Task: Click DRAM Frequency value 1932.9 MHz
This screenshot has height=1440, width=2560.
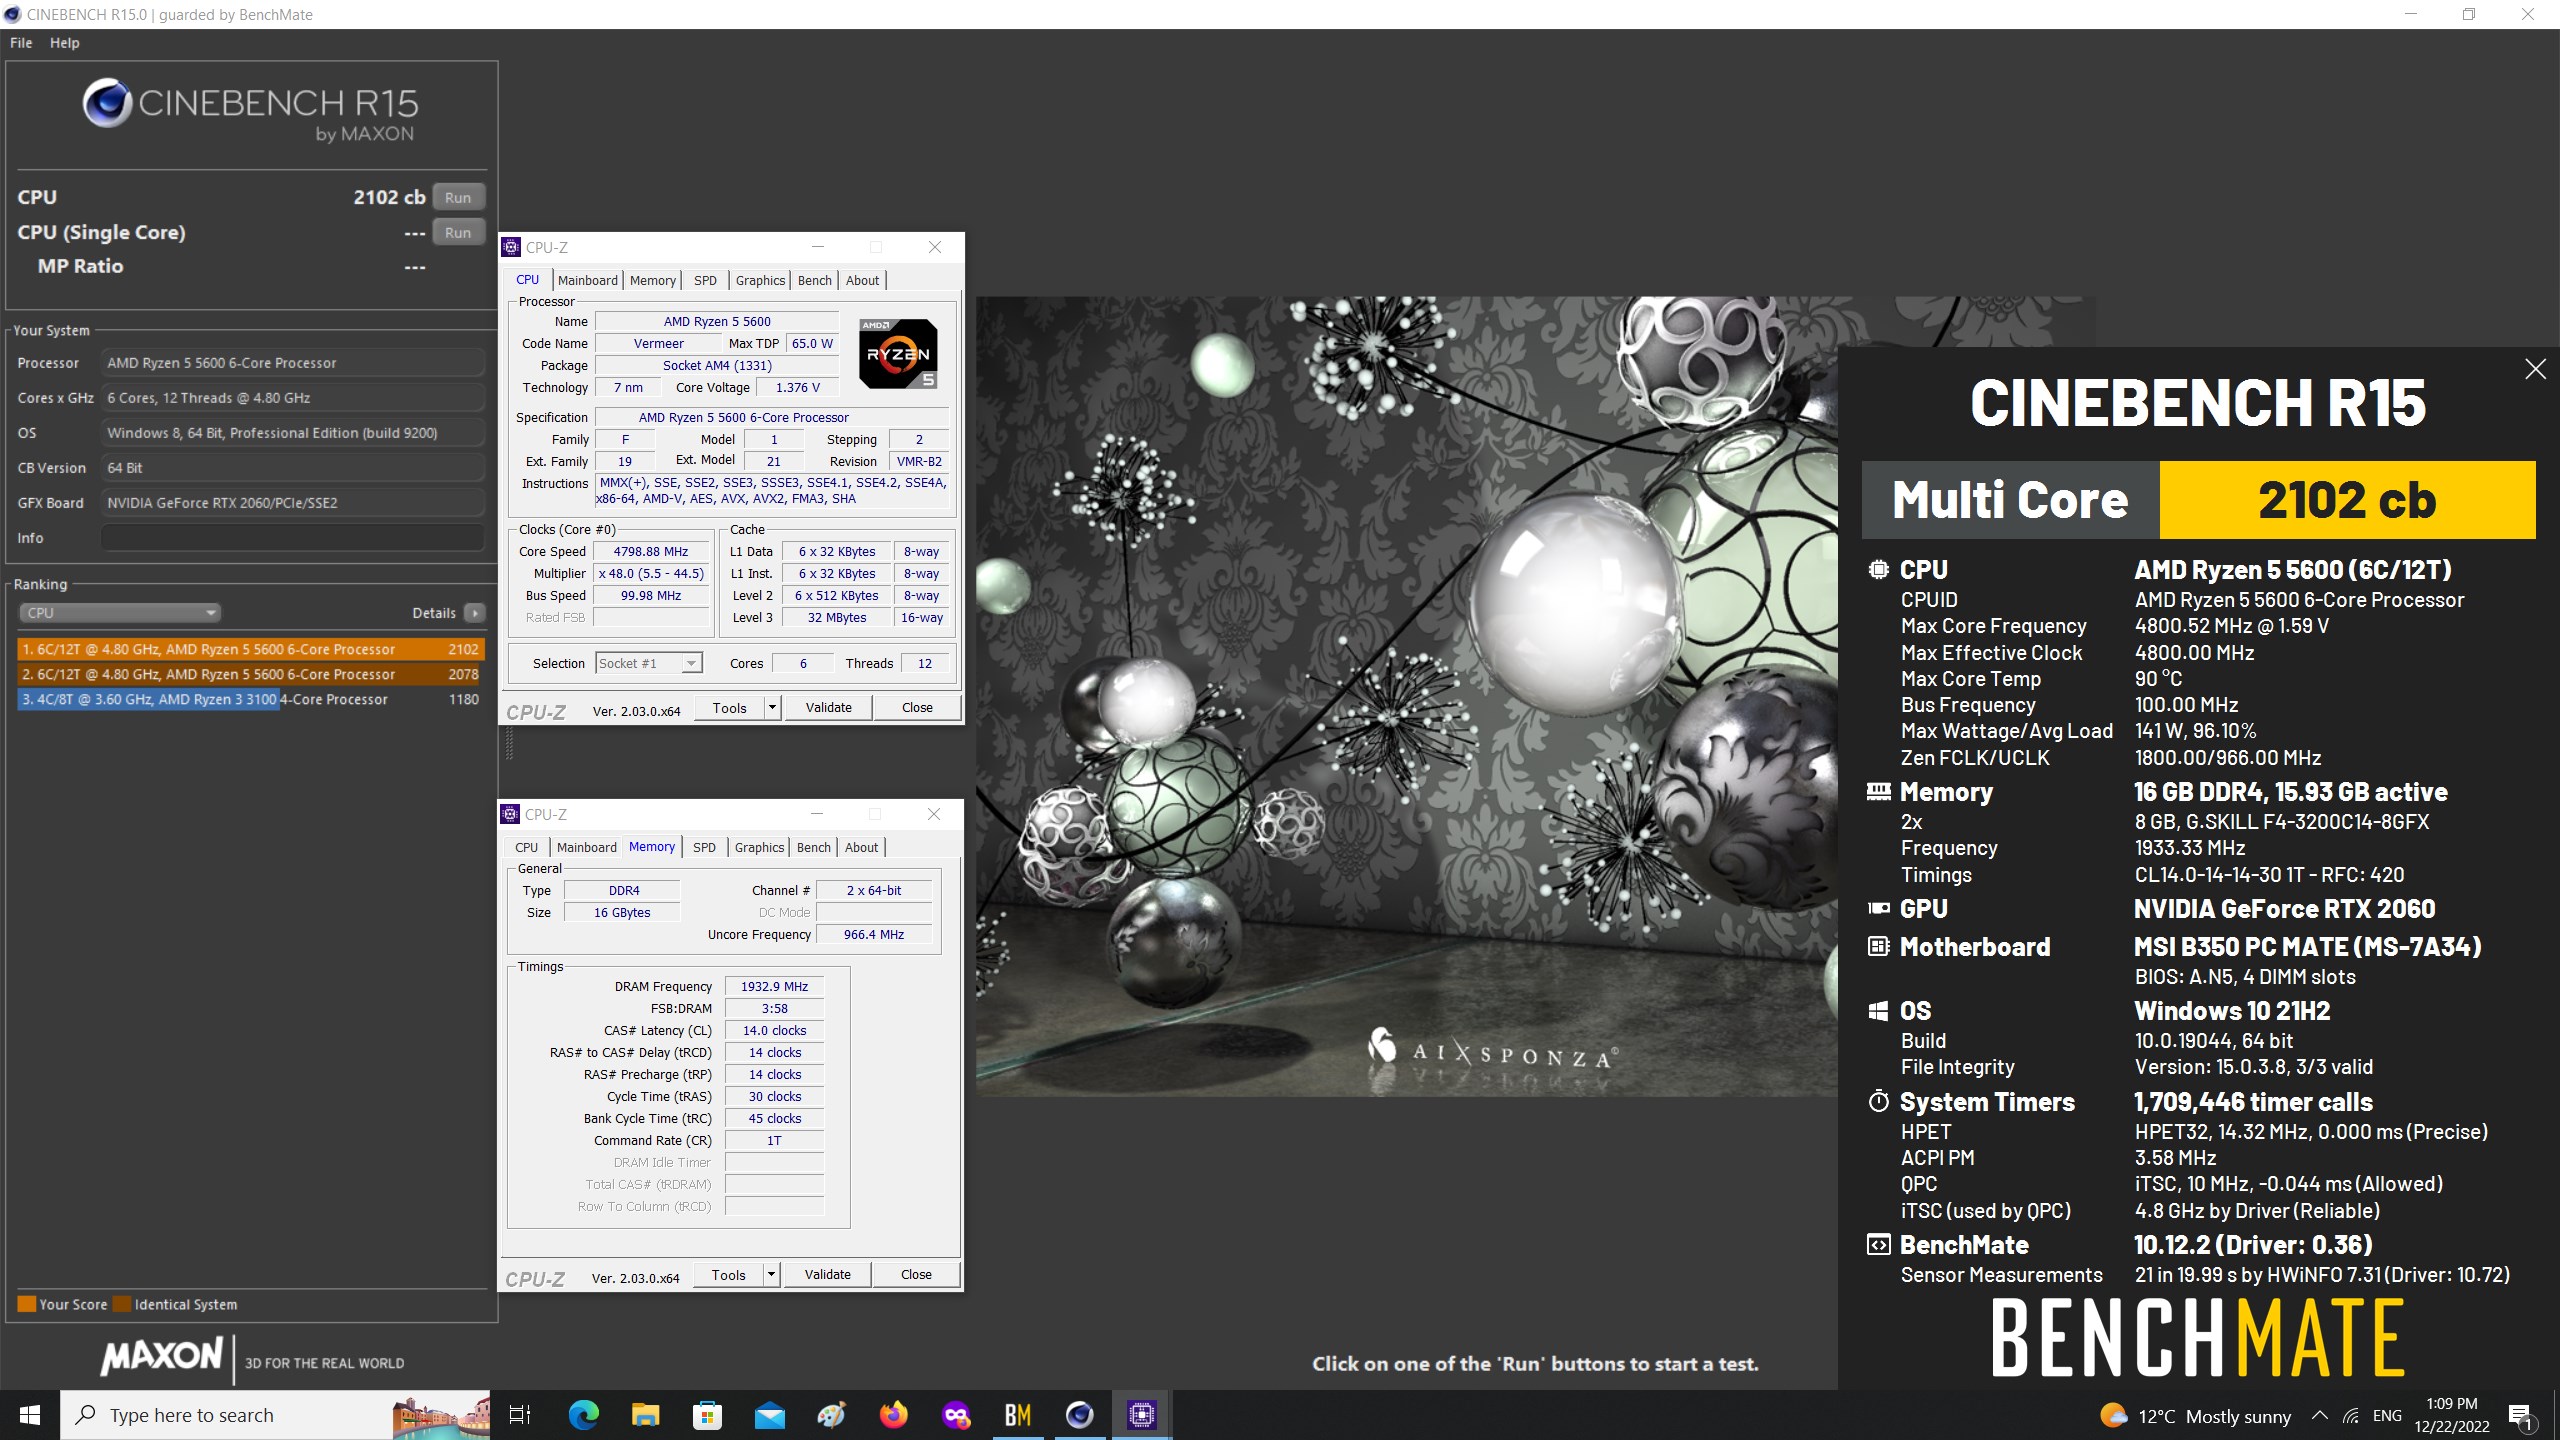Action: click(x=774, y=986)
